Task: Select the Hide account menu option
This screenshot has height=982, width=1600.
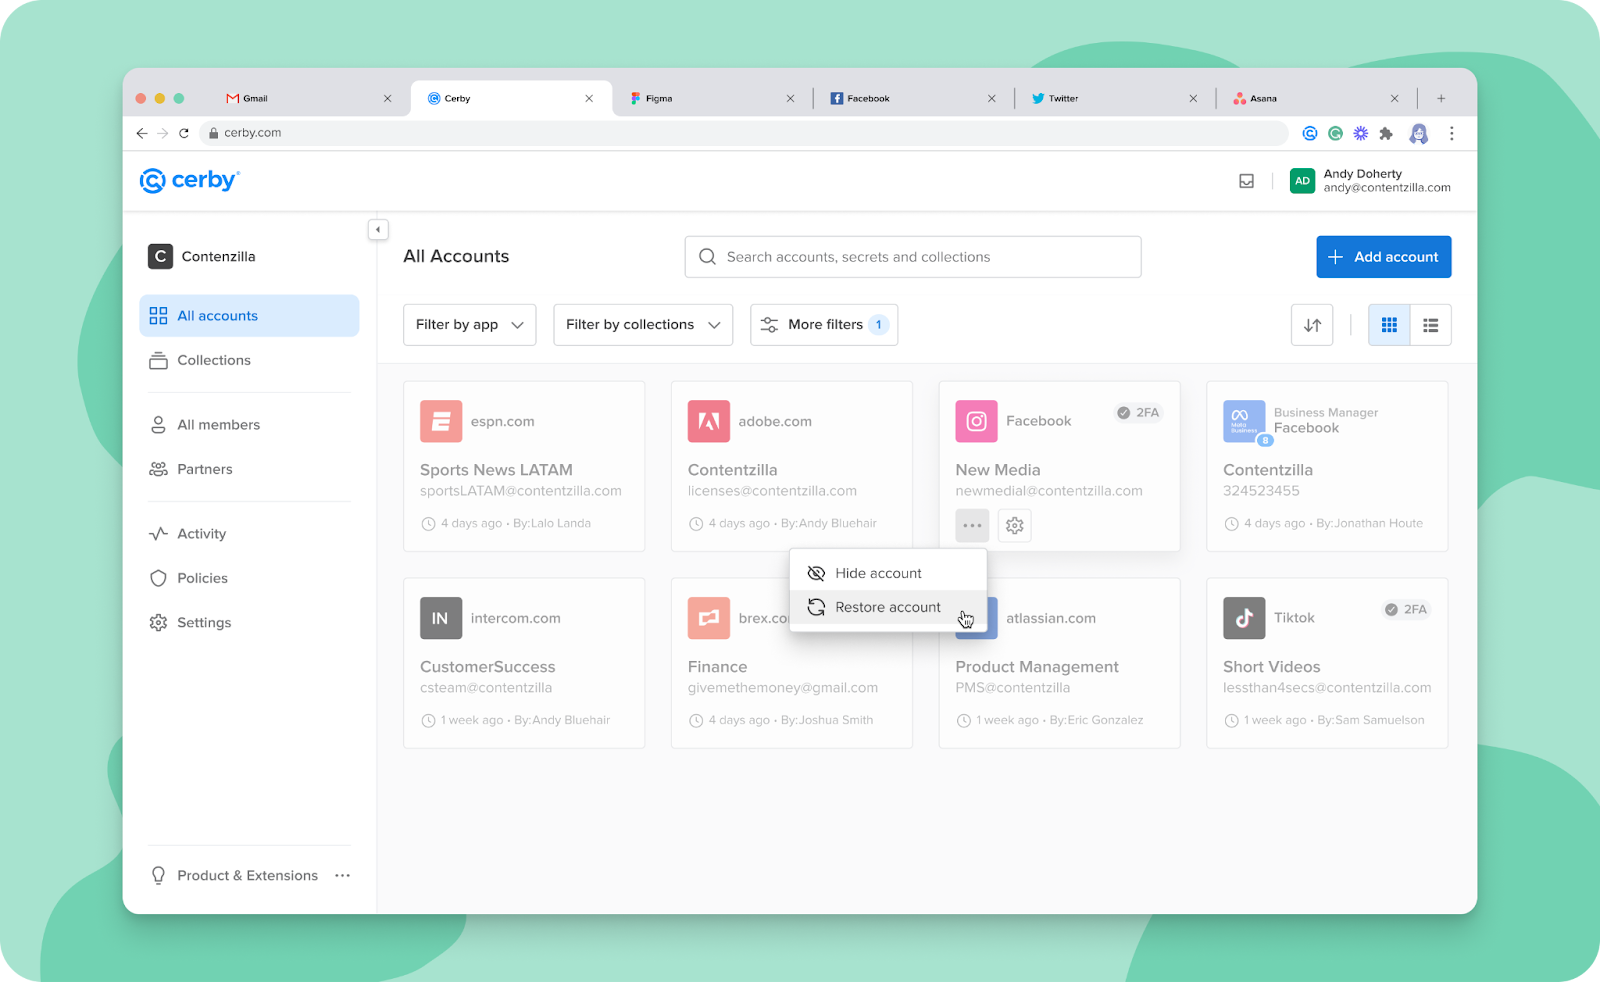Action: tap(888, 573)
